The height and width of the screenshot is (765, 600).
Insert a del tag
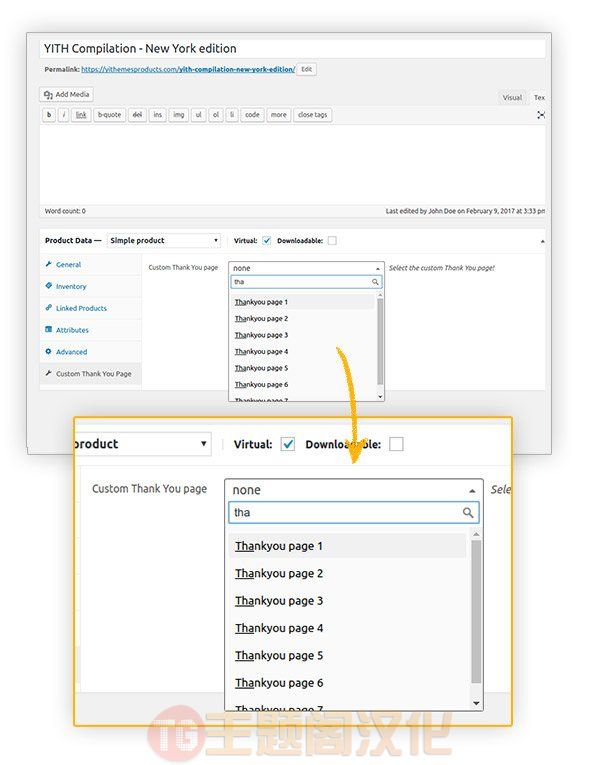click(137, 115)
